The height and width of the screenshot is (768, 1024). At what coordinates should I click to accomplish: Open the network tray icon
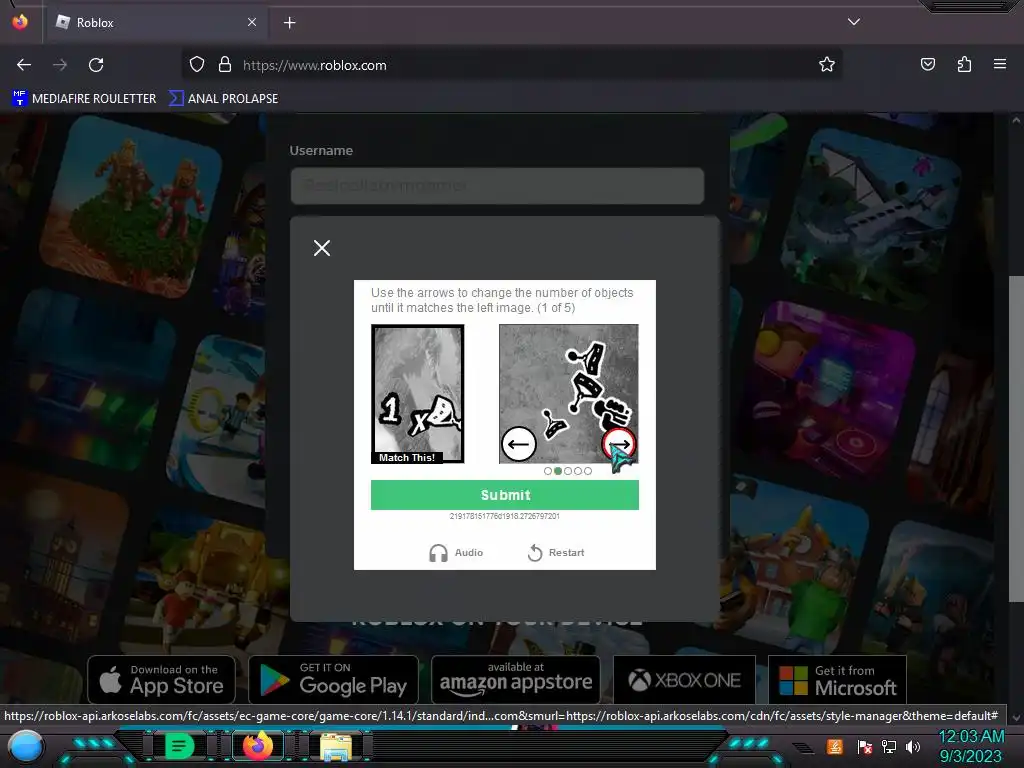coord(888,746)
